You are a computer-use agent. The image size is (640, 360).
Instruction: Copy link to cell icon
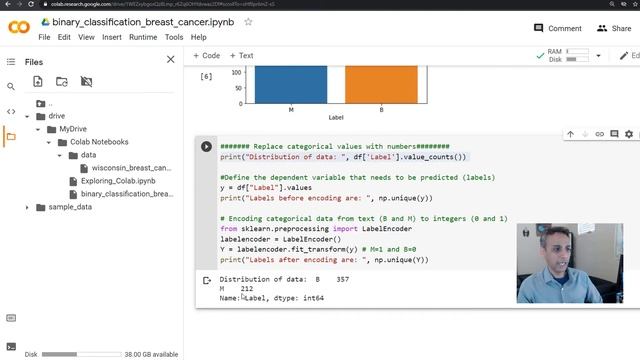coord(599,134)
